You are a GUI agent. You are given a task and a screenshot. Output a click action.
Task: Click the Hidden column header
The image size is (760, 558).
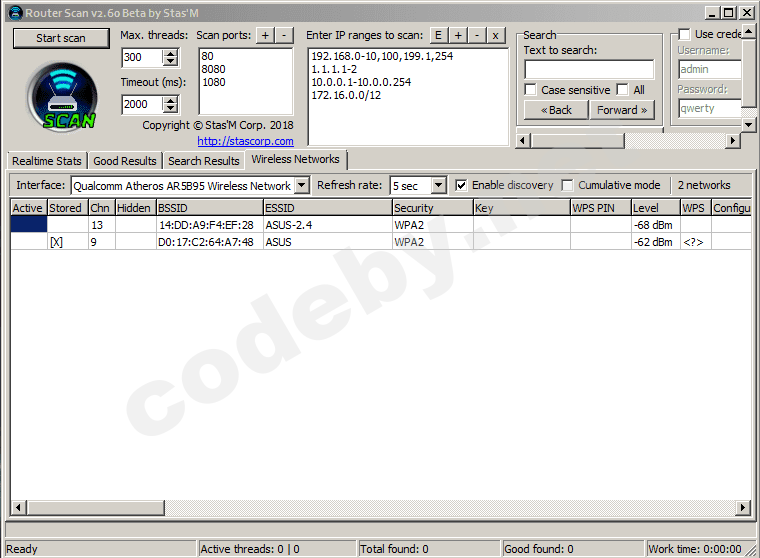136,208
